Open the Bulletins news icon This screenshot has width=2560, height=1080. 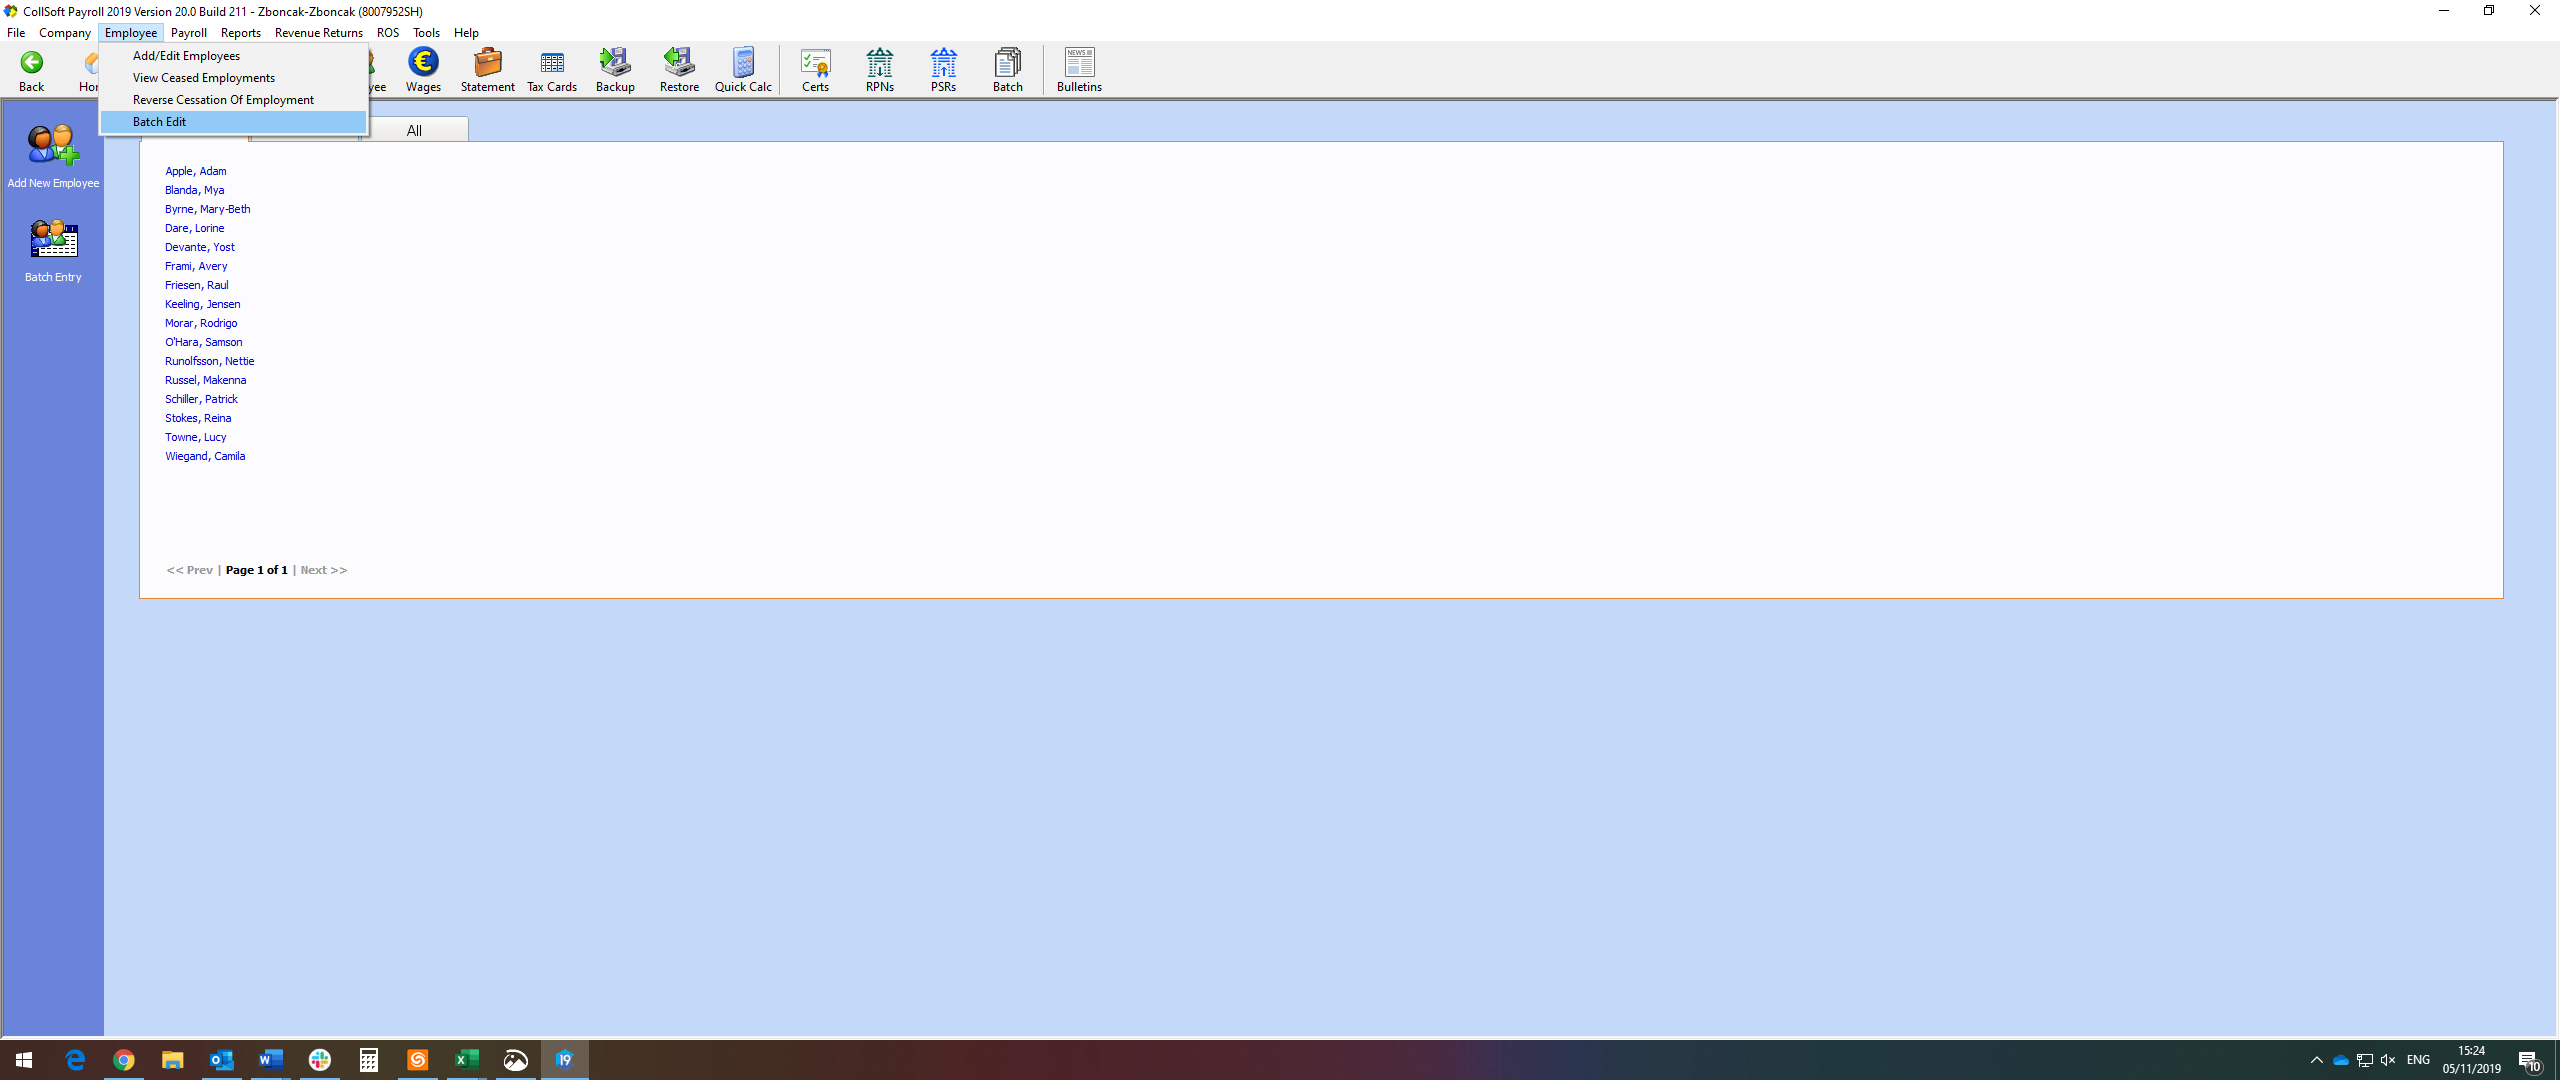pos(1079,64)
